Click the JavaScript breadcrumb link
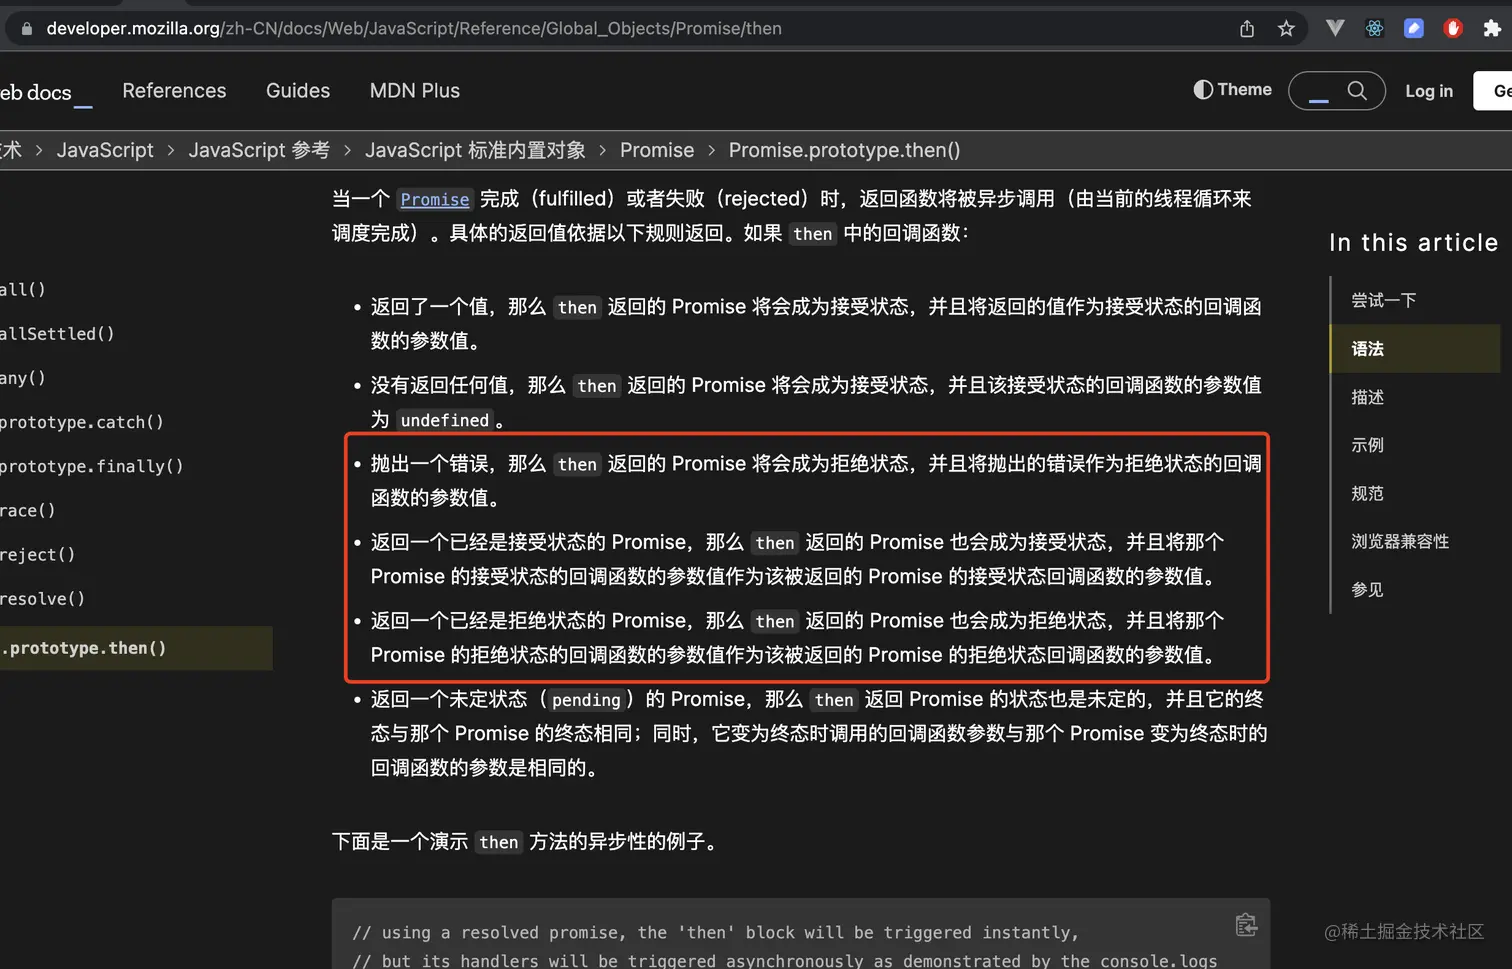The height and width of the screenshot is (969, 1512). (x=104, y=150)
